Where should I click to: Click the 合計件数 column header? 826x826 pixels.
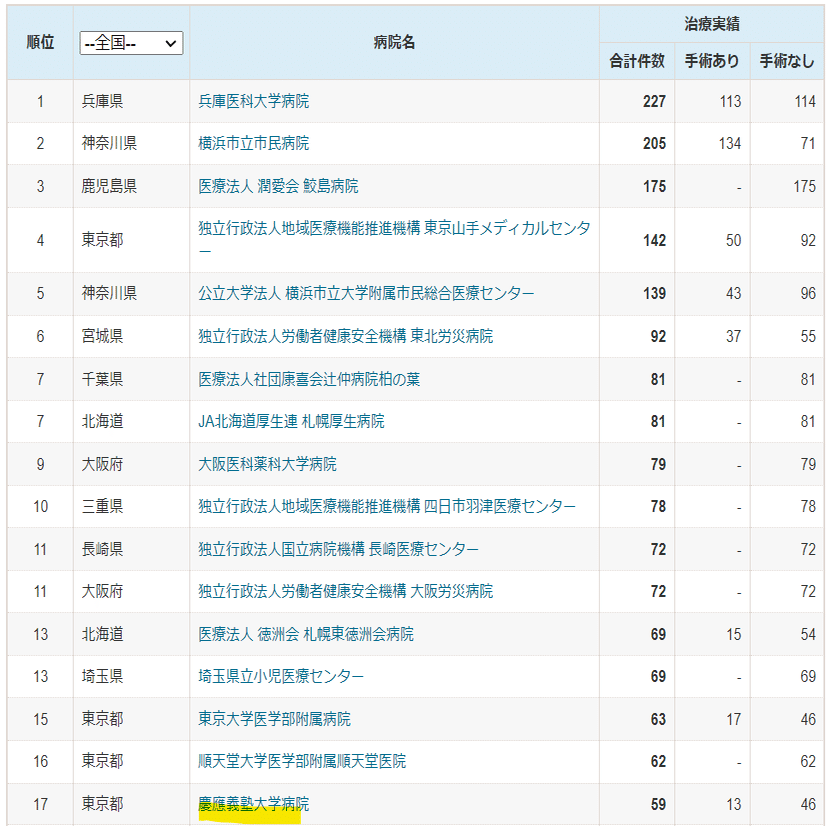tap(637, 61)
